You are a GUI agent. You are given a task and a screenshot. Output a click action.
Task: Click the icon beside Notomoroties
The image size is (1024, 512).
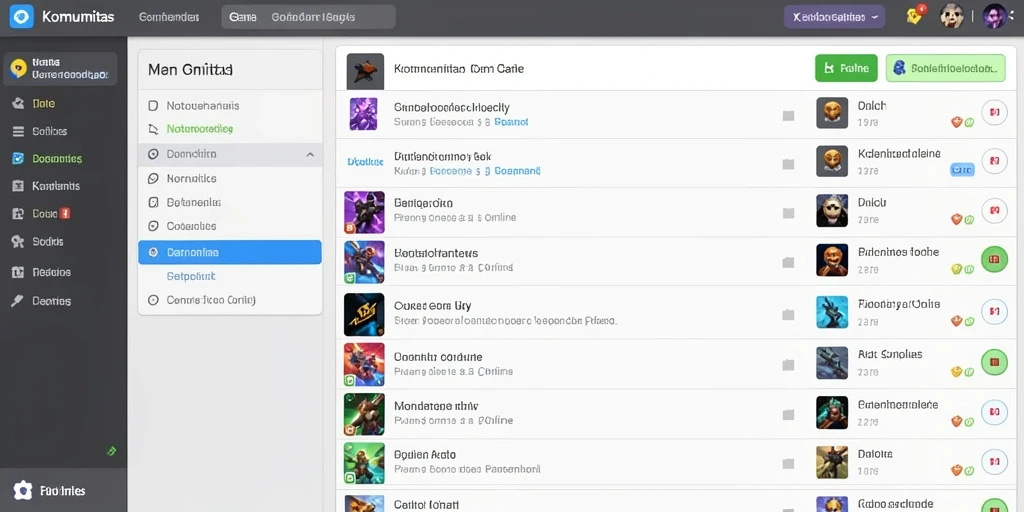(153, 129)
